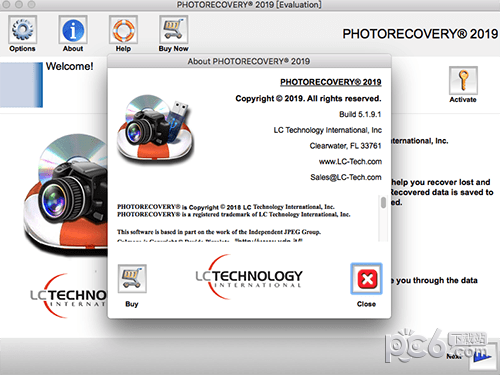
Task: Click Independent JPEG Group license line
Action: point(219,232)
